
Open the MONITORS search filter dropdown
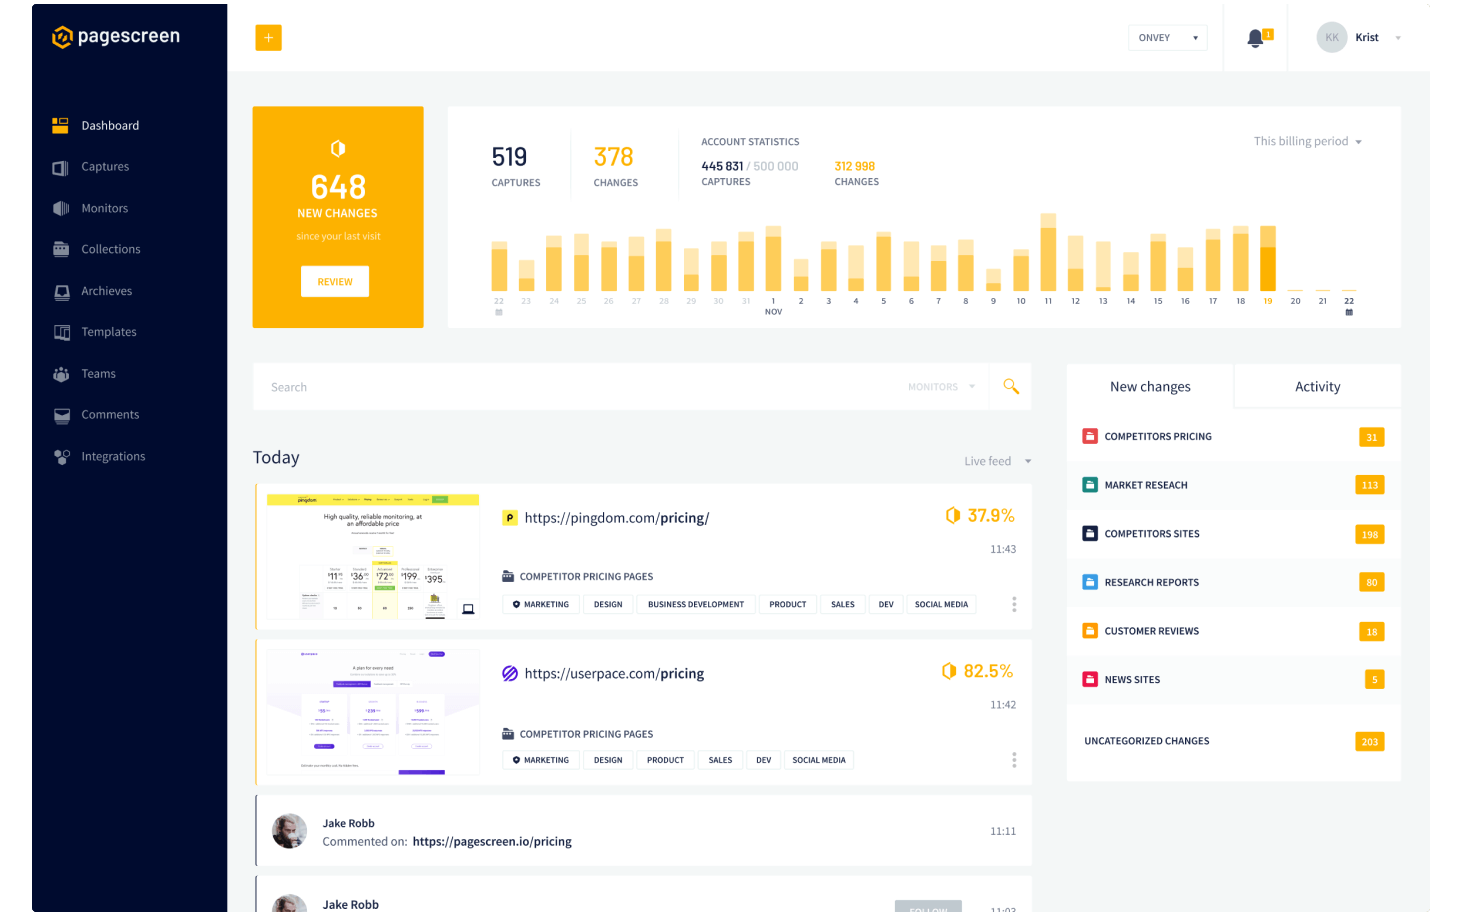[x=941, y=387]
